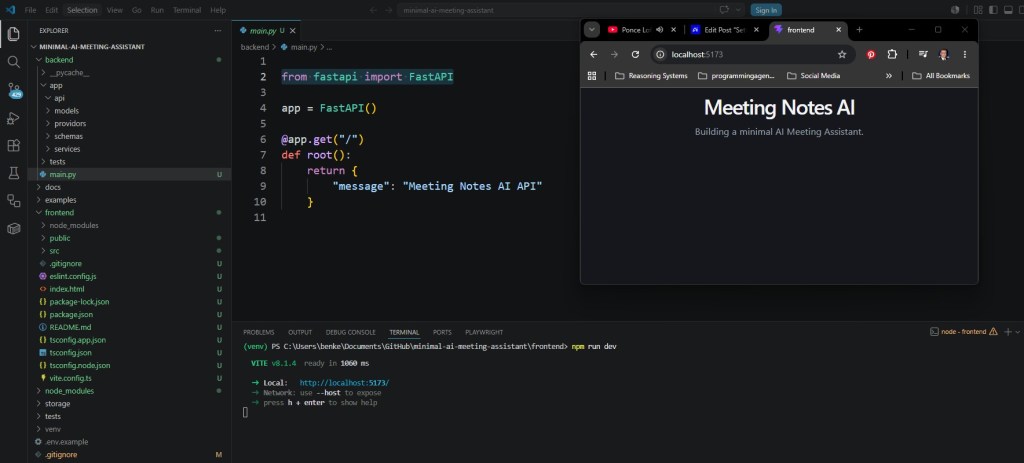Expand the models folder
This screenshot has width=1024, height=463.
[x=66, y=111]
